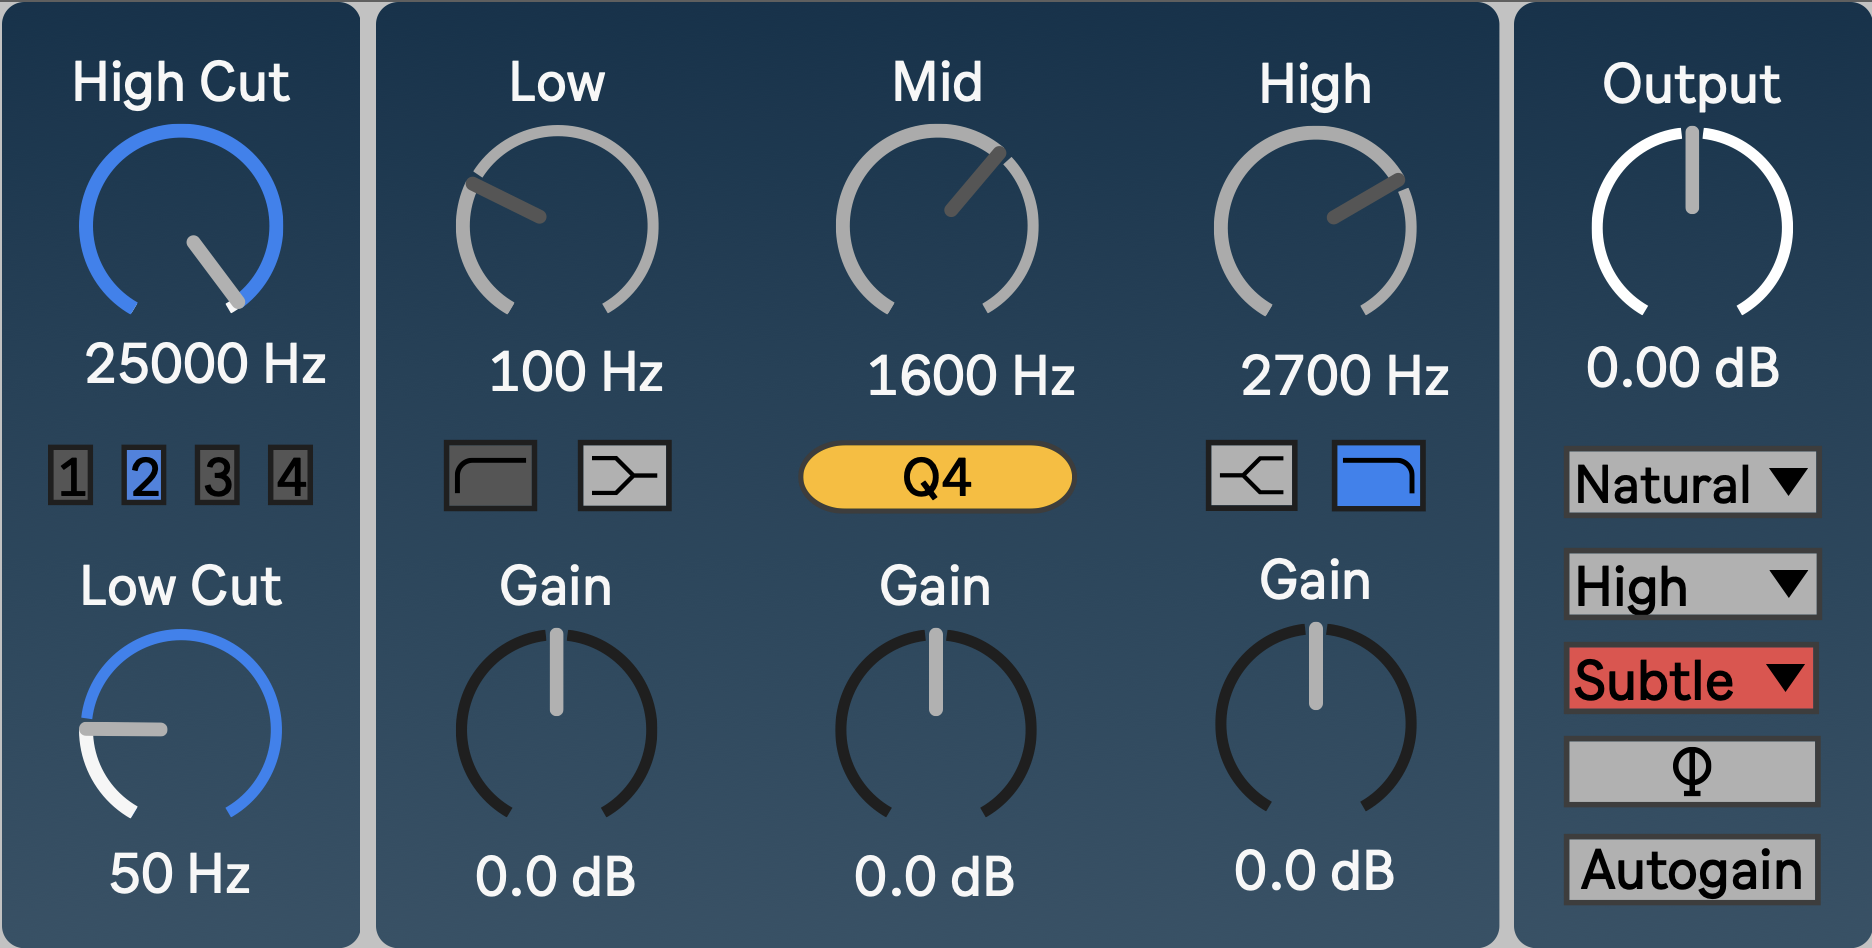
Task: Select the Low band shelf filter icon
Action: coord(490,476)
